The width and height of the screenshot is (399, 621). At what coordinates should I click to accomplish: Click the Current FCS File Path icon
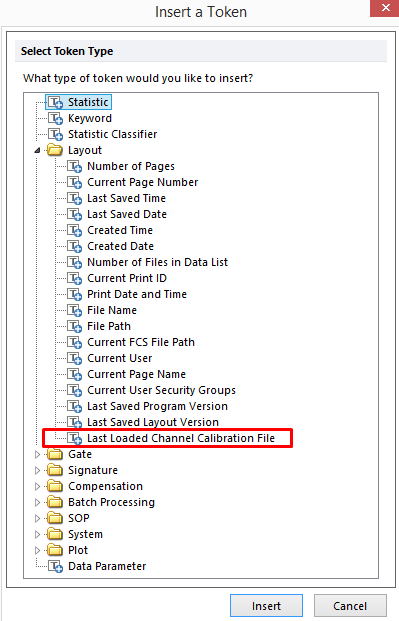tap(74, 342)
